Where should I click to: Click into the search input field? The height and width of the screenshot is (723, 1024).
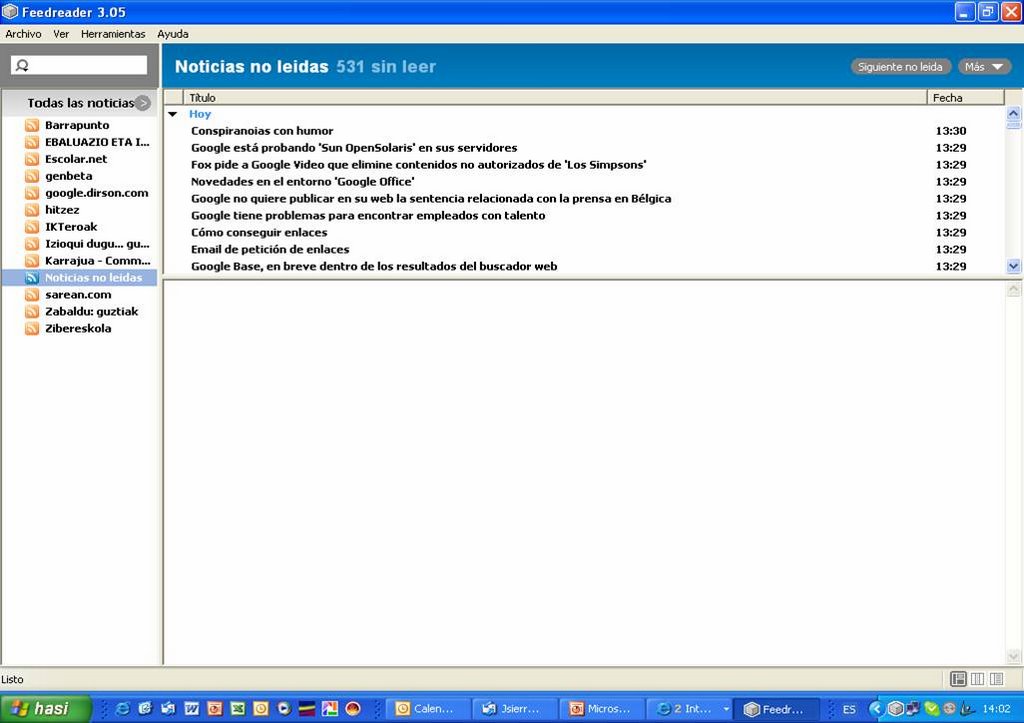tap(79, 65)
